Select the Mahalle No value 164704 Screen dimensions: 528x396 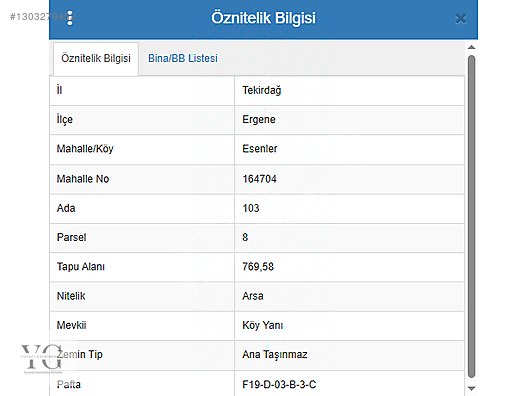coord(259,179)
